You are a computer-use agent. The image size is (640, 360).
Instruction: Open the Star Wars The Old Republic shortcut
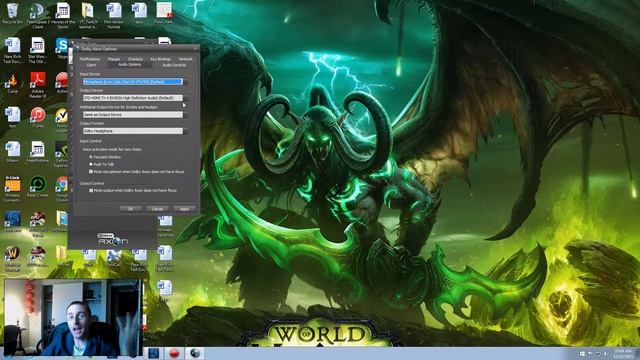tap(38, 50)
